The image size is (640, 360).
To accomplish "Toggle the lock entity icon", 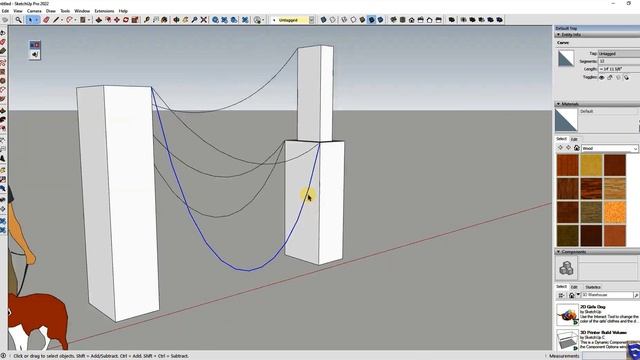I will coord(610,77).
